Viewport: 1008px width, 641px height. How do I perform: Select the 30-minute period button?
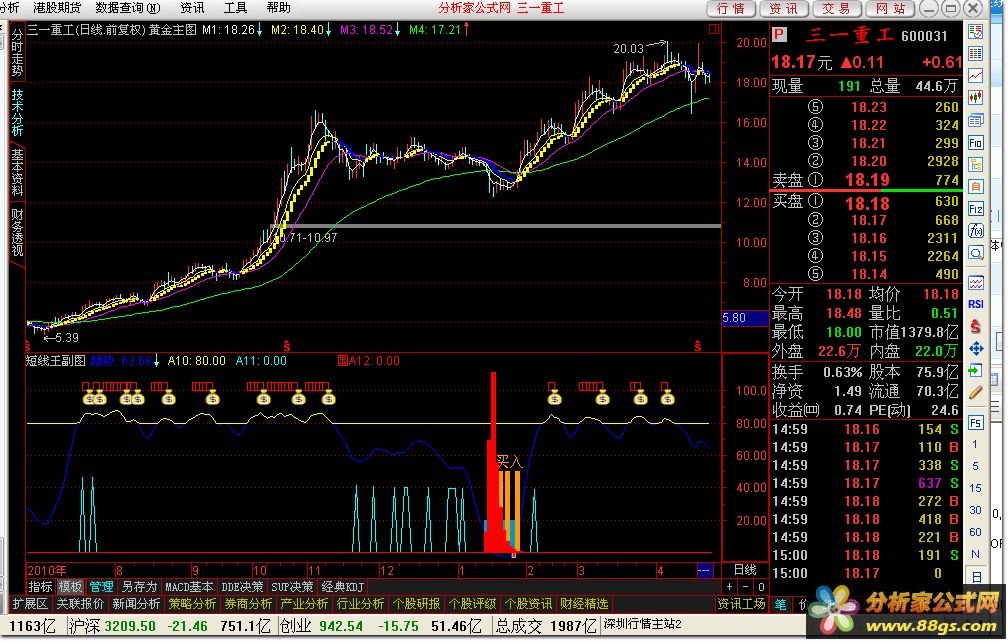coord(976,510)
